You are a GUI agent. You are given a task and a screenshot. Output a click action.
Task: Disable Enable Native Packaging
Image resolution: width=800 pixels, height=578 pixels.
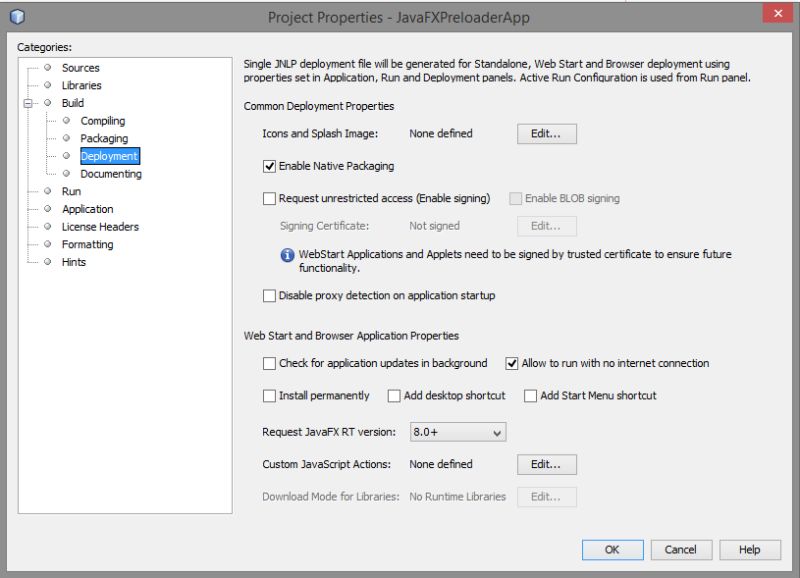[x=267, y=166]
